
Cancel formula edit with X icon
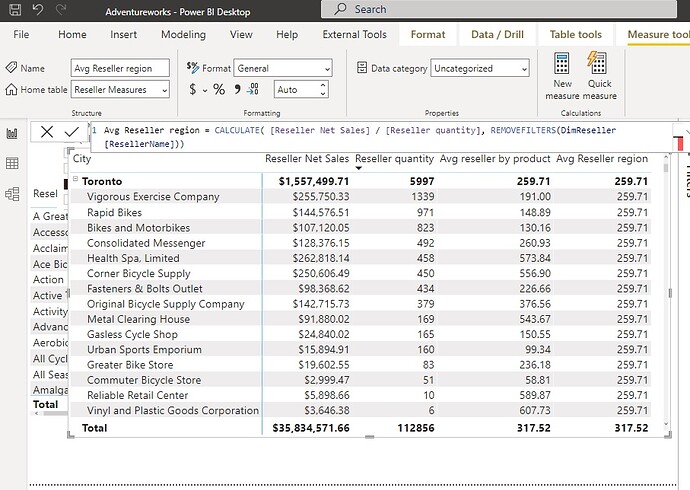coord(47,132)
